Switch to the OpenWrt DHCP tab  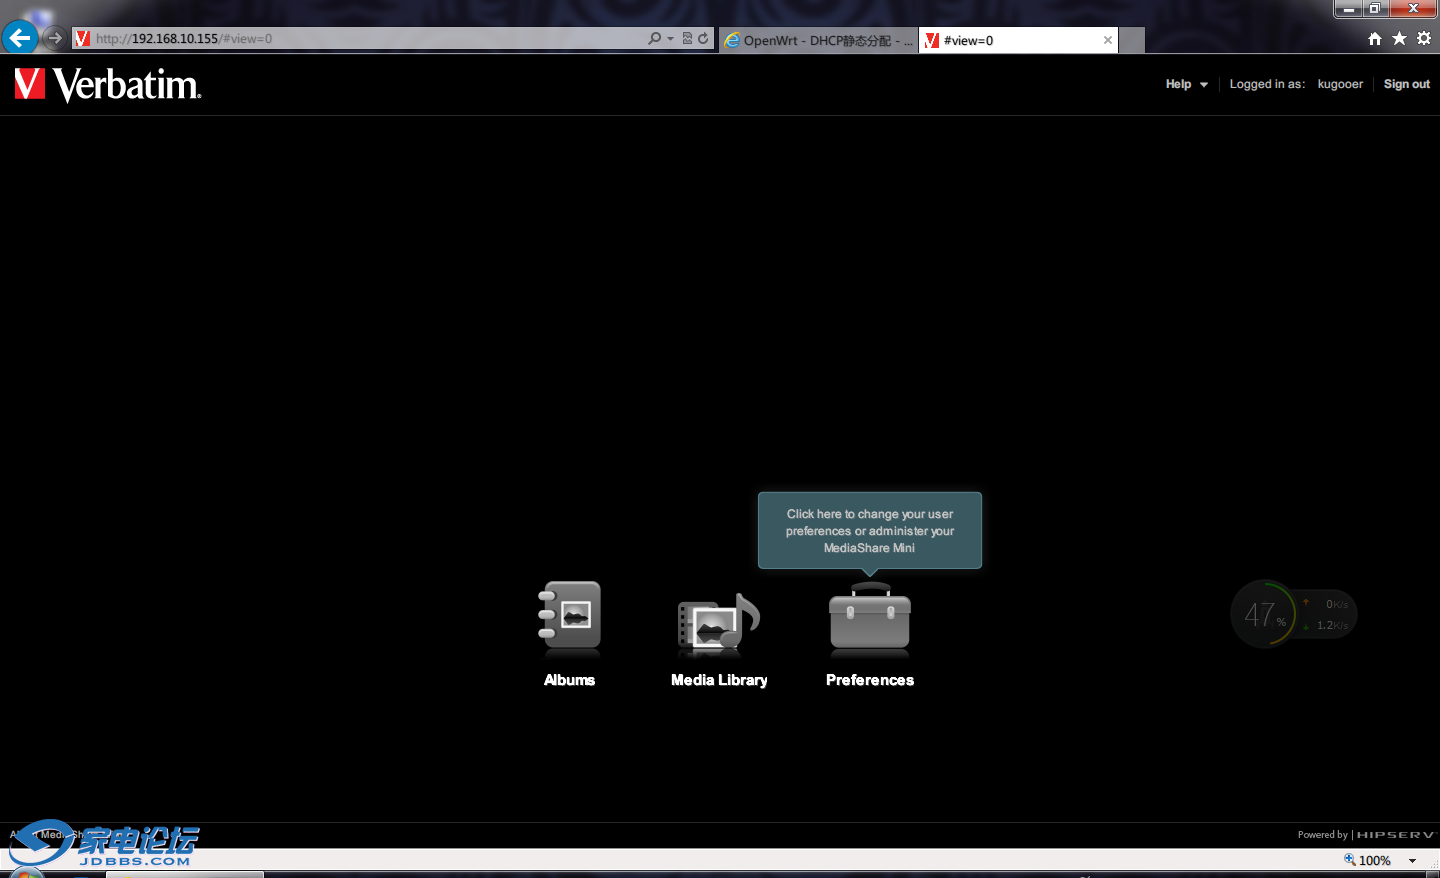pos(818,40)
